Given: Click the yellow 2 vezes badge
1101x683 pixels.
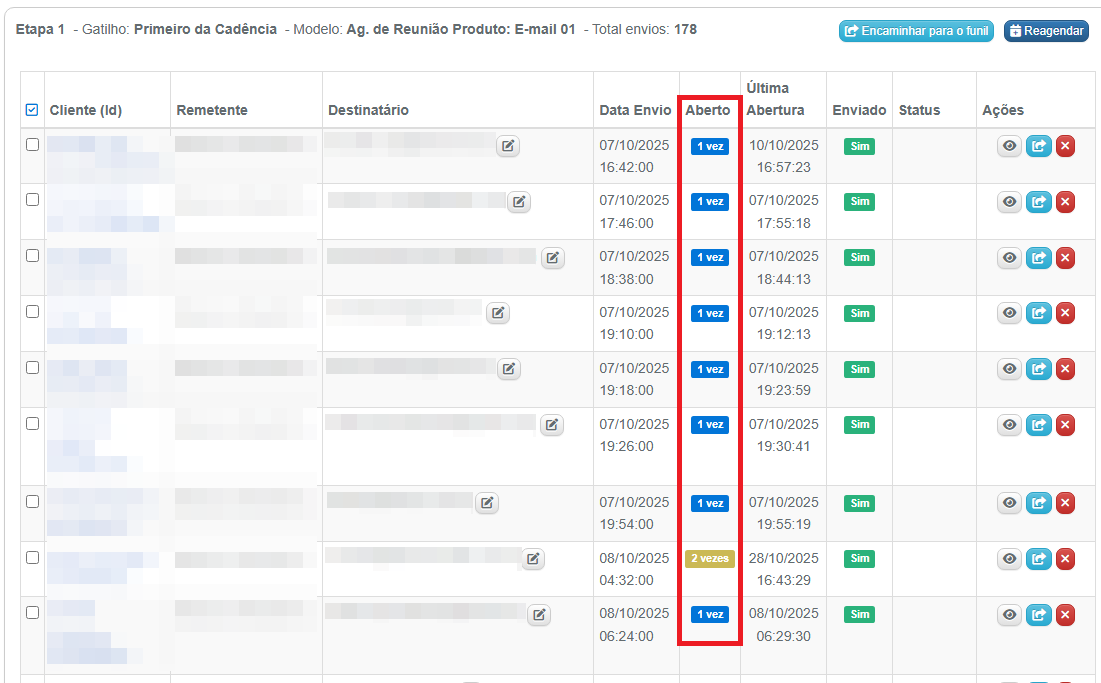Looking at the screenshot, I should (709, 559).
